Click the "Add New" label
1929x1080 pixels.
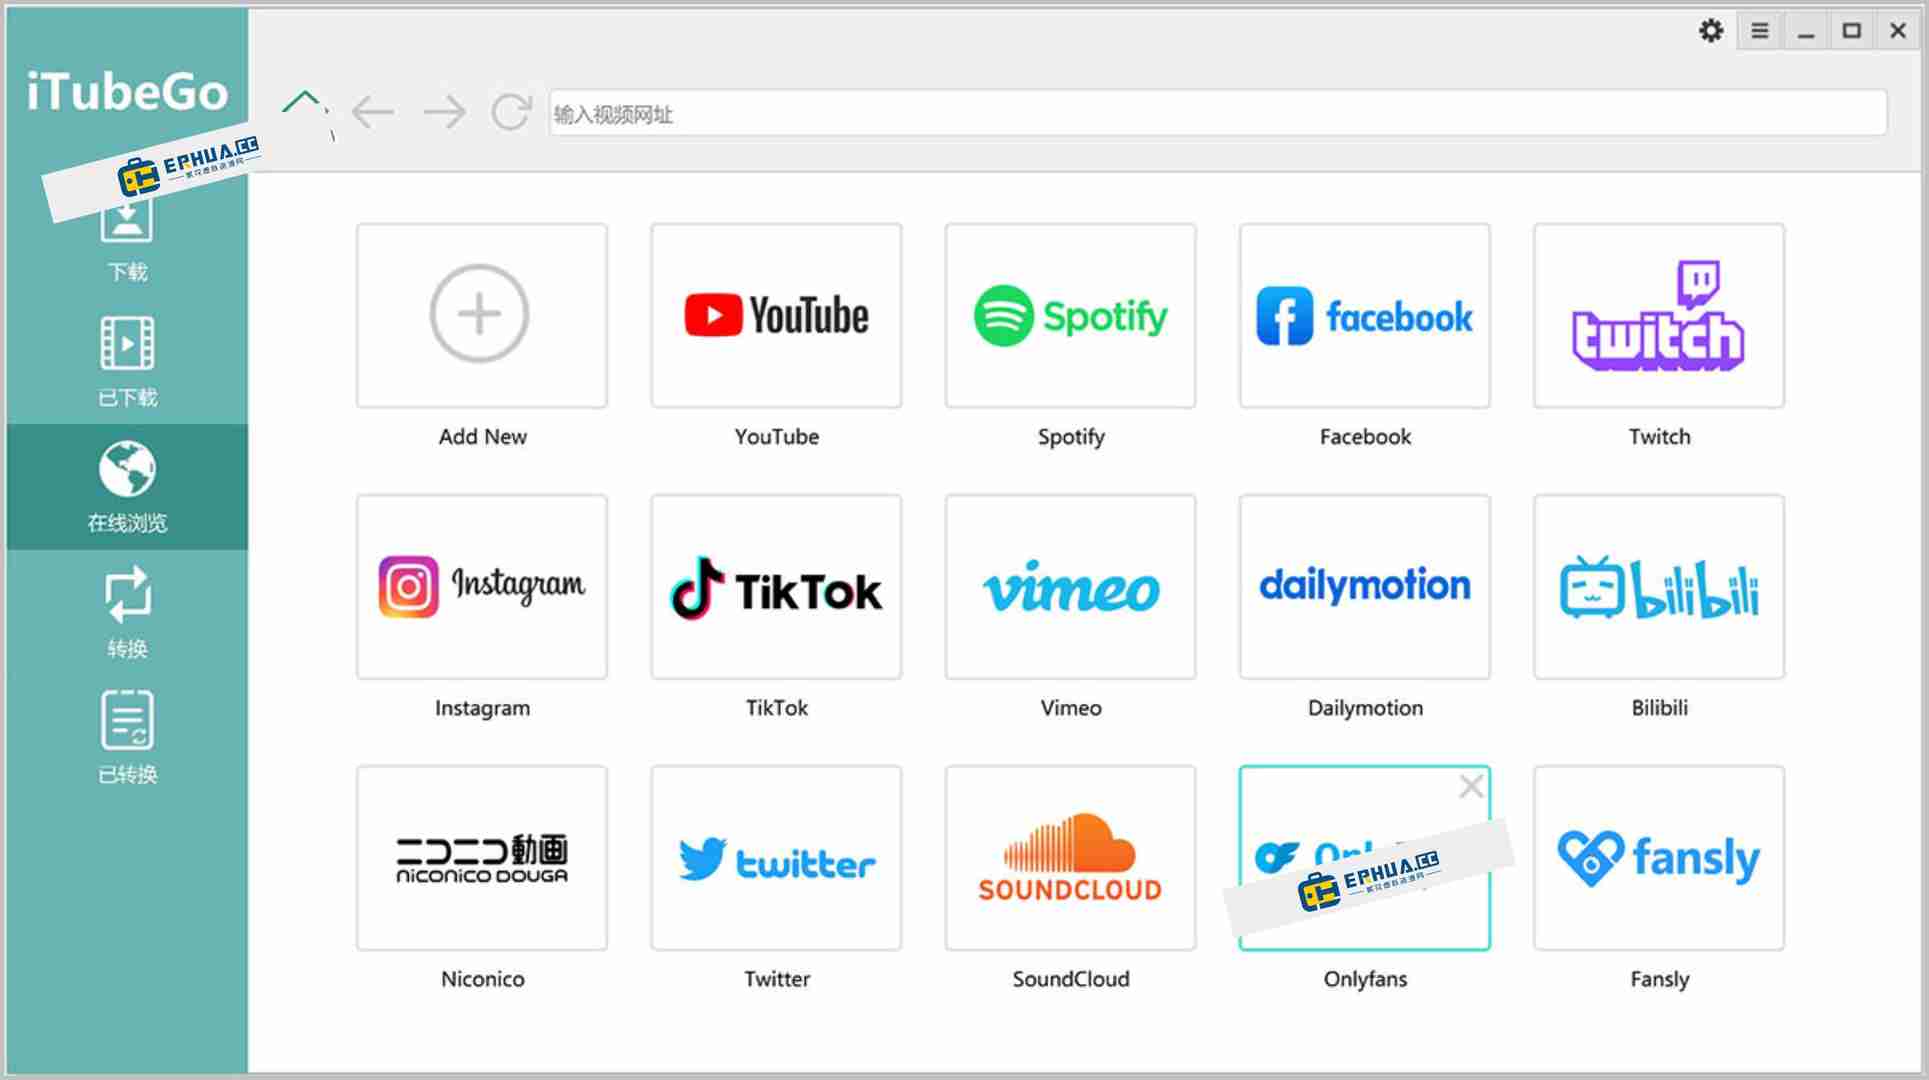point(482,437)
